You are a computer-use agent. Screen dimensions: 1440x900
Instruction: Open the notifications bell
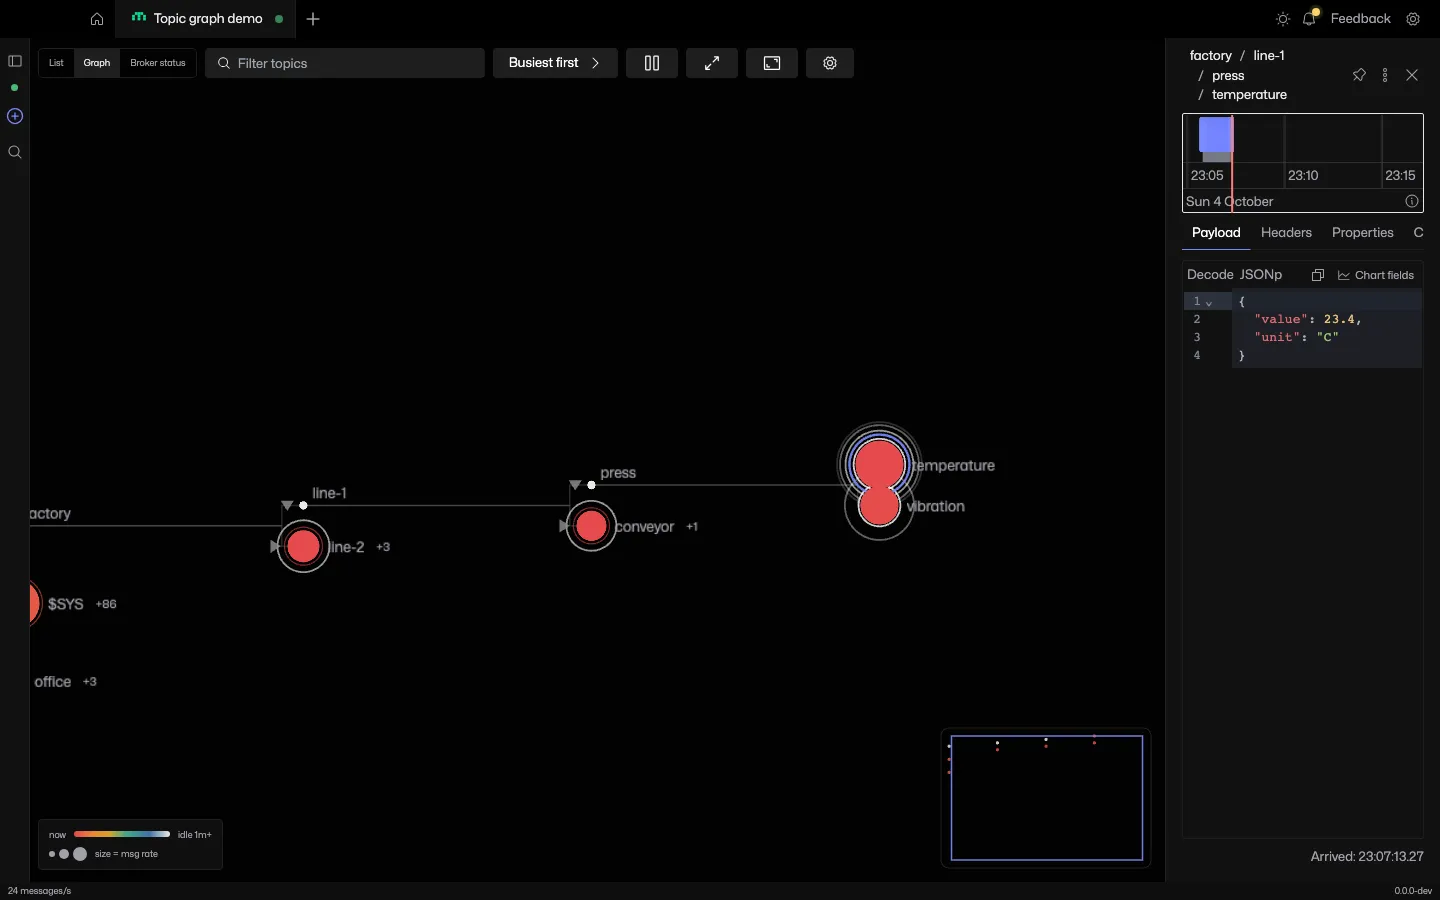(1310, 18)
